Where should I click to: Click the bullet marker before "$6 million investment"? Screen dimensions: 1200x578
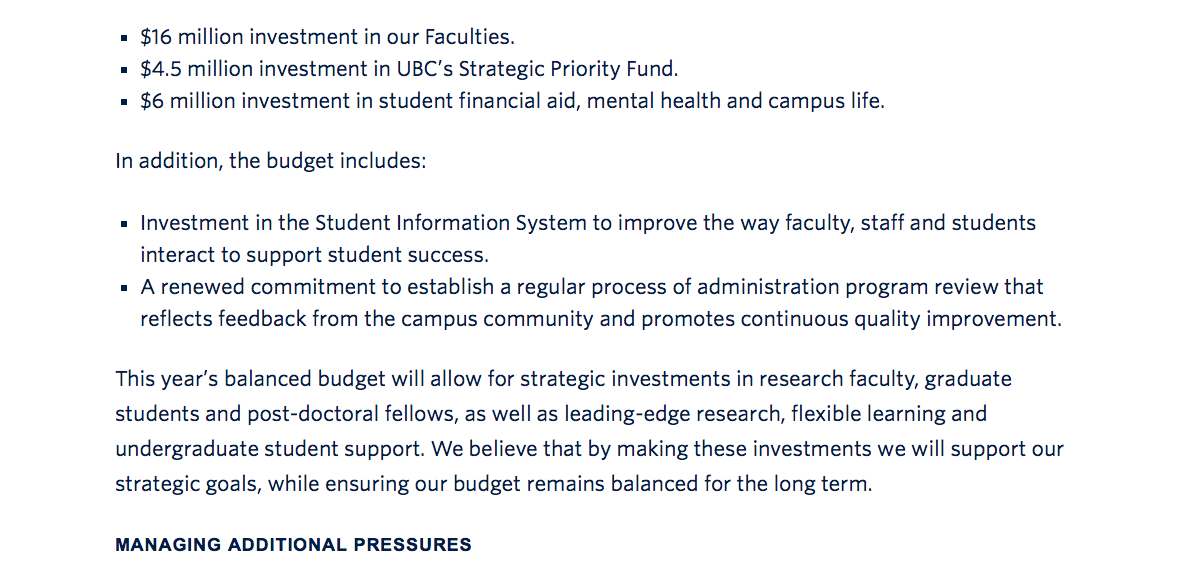[124, 103]
